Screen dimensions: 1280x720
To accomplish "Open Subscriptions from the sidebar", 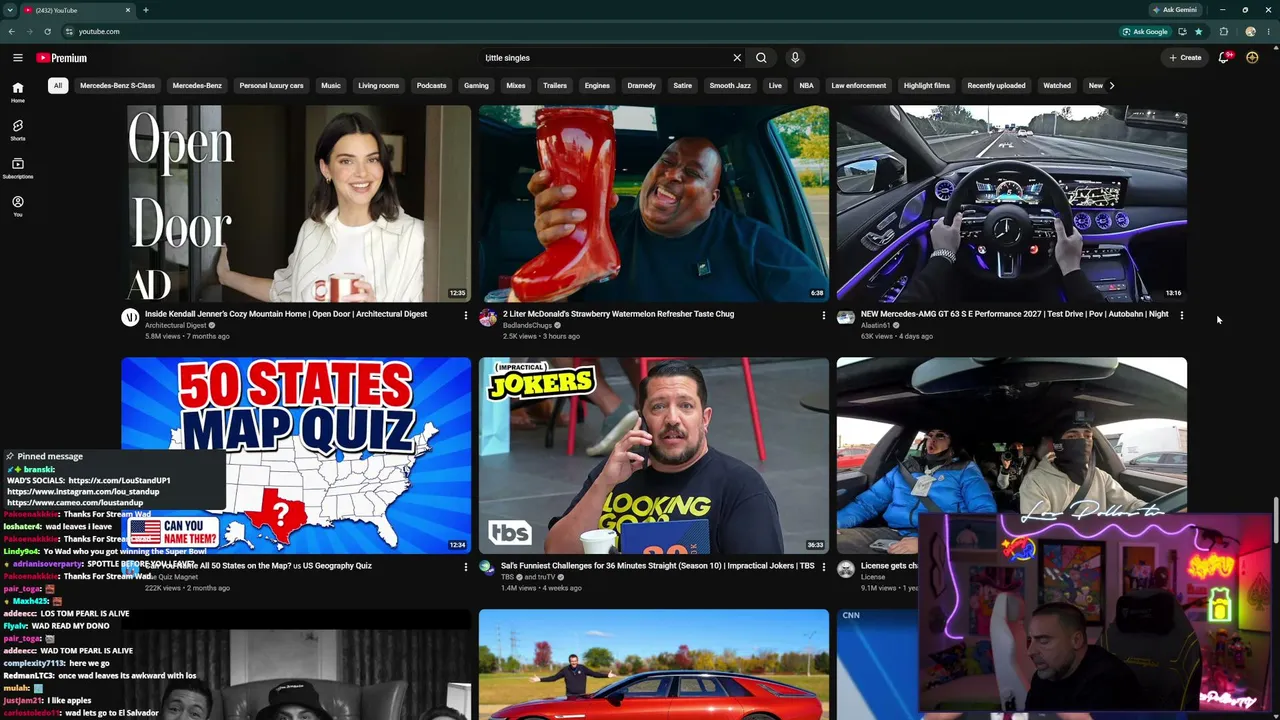I will click(18, 168).
